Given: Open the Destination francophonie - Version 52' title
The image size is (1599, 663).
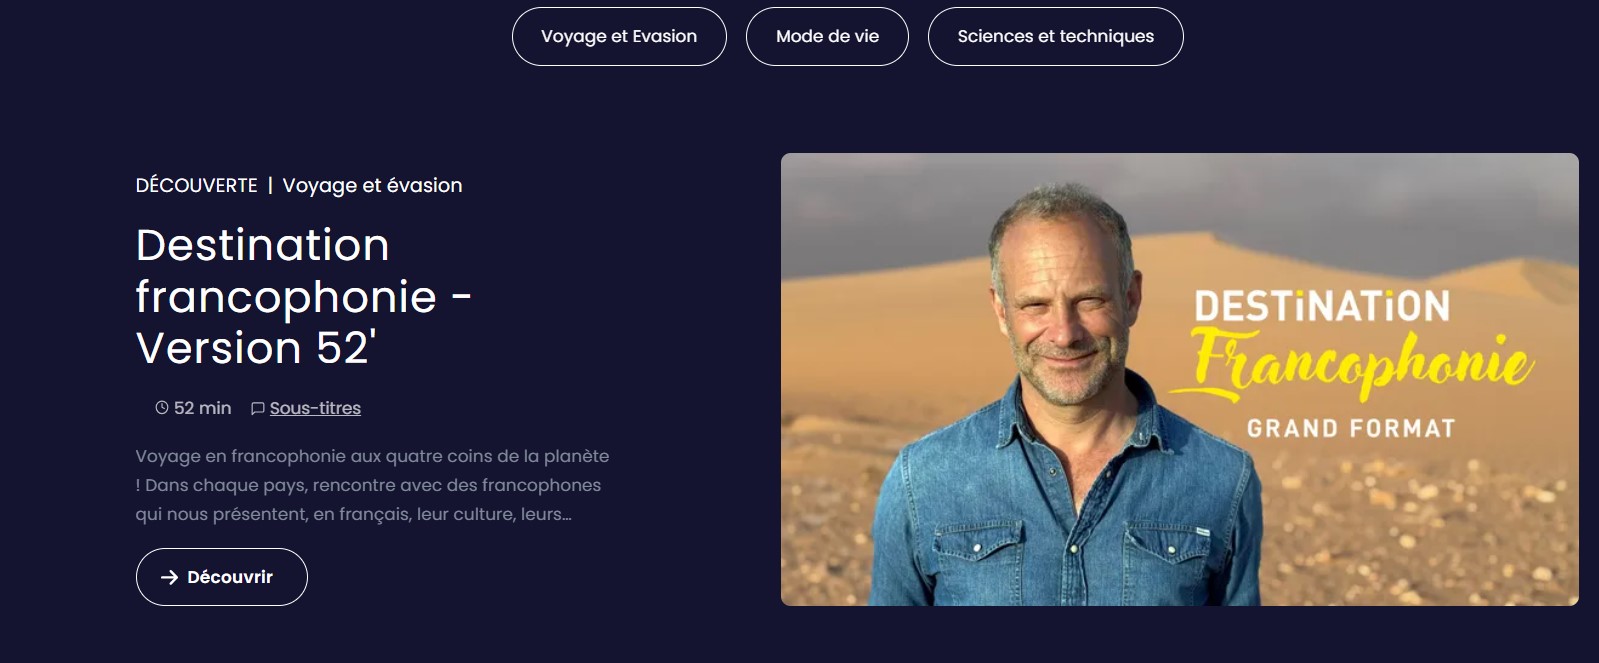Looking at the screenshot, I should [303, 296].
